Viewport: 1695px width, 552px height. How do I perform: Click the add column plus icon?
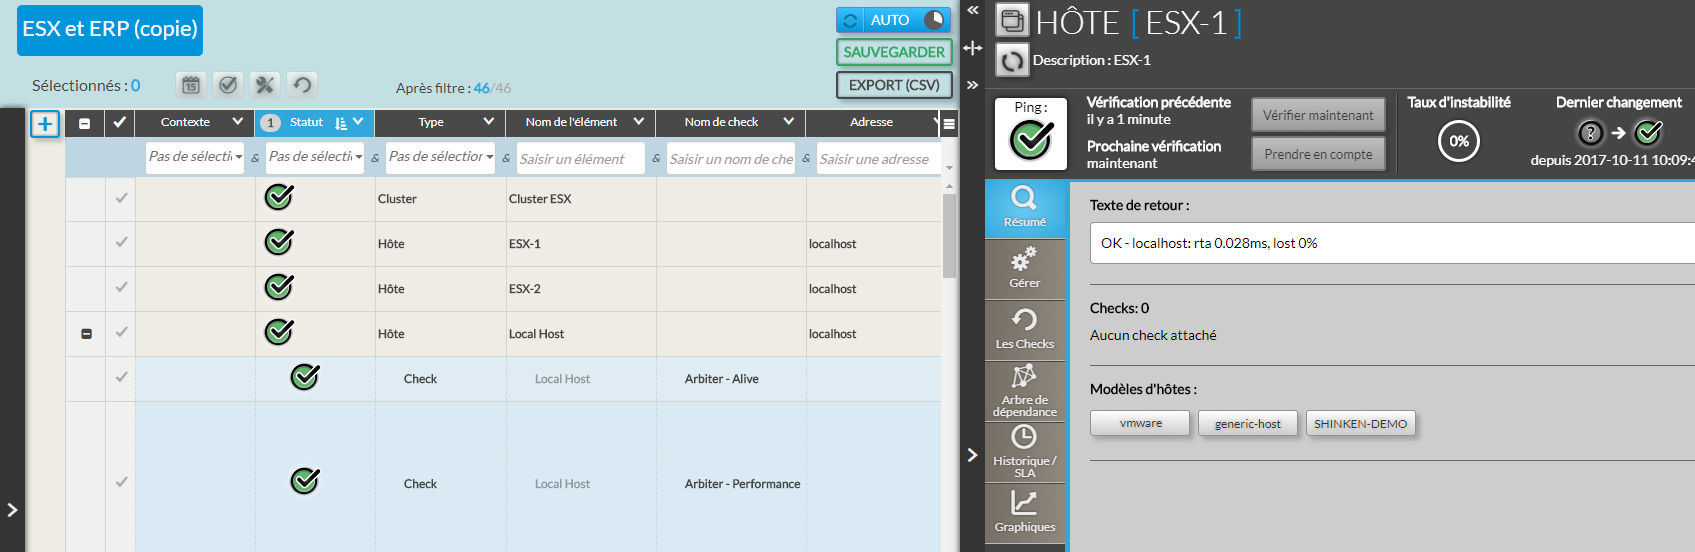[x=45, y=124]
